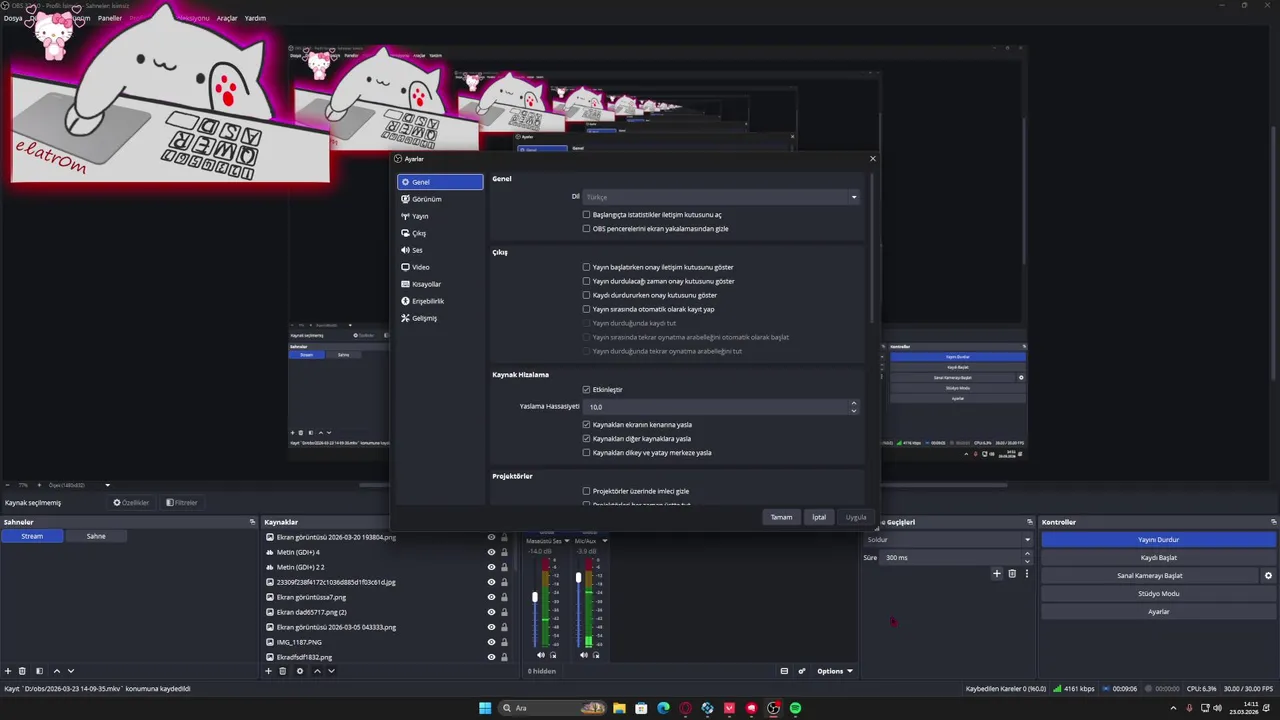This screenshot has height=720, width=1280.
Task: Mute Mic/Aux speaker icon
Action: (x=583, y=655)
